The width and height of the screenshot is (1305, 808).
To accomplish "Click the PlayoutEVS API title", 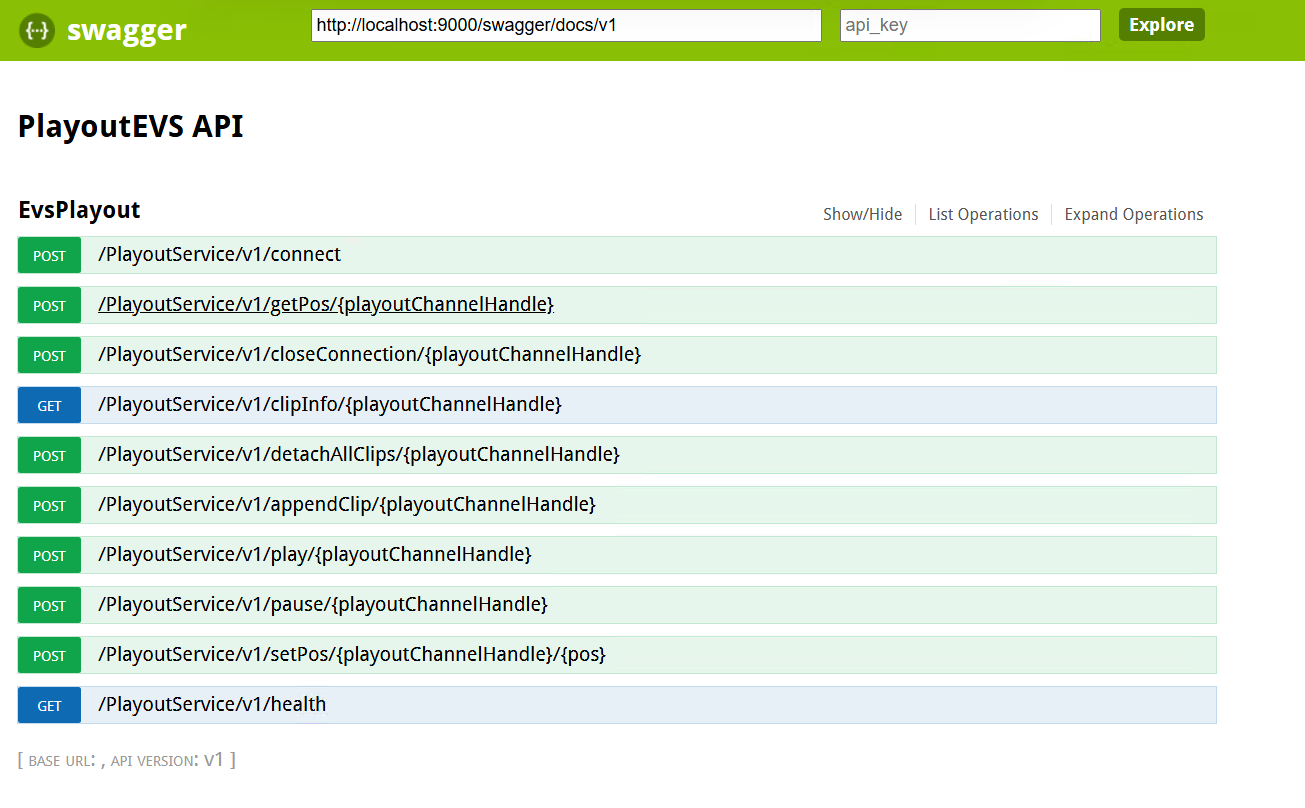I will (x=131, y=127).
